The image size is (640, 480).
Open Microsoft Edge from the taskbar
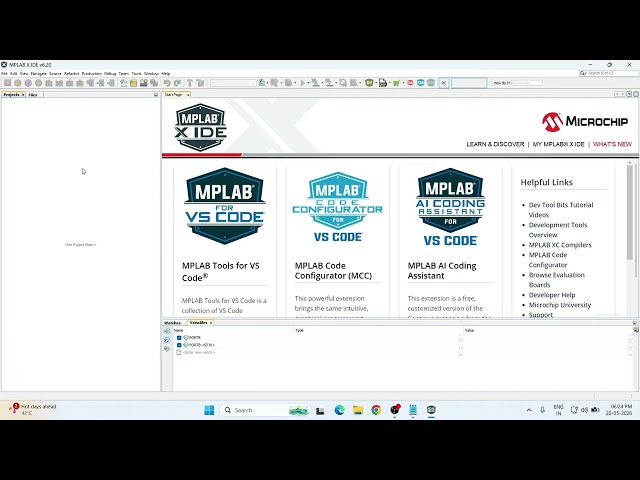339,410
